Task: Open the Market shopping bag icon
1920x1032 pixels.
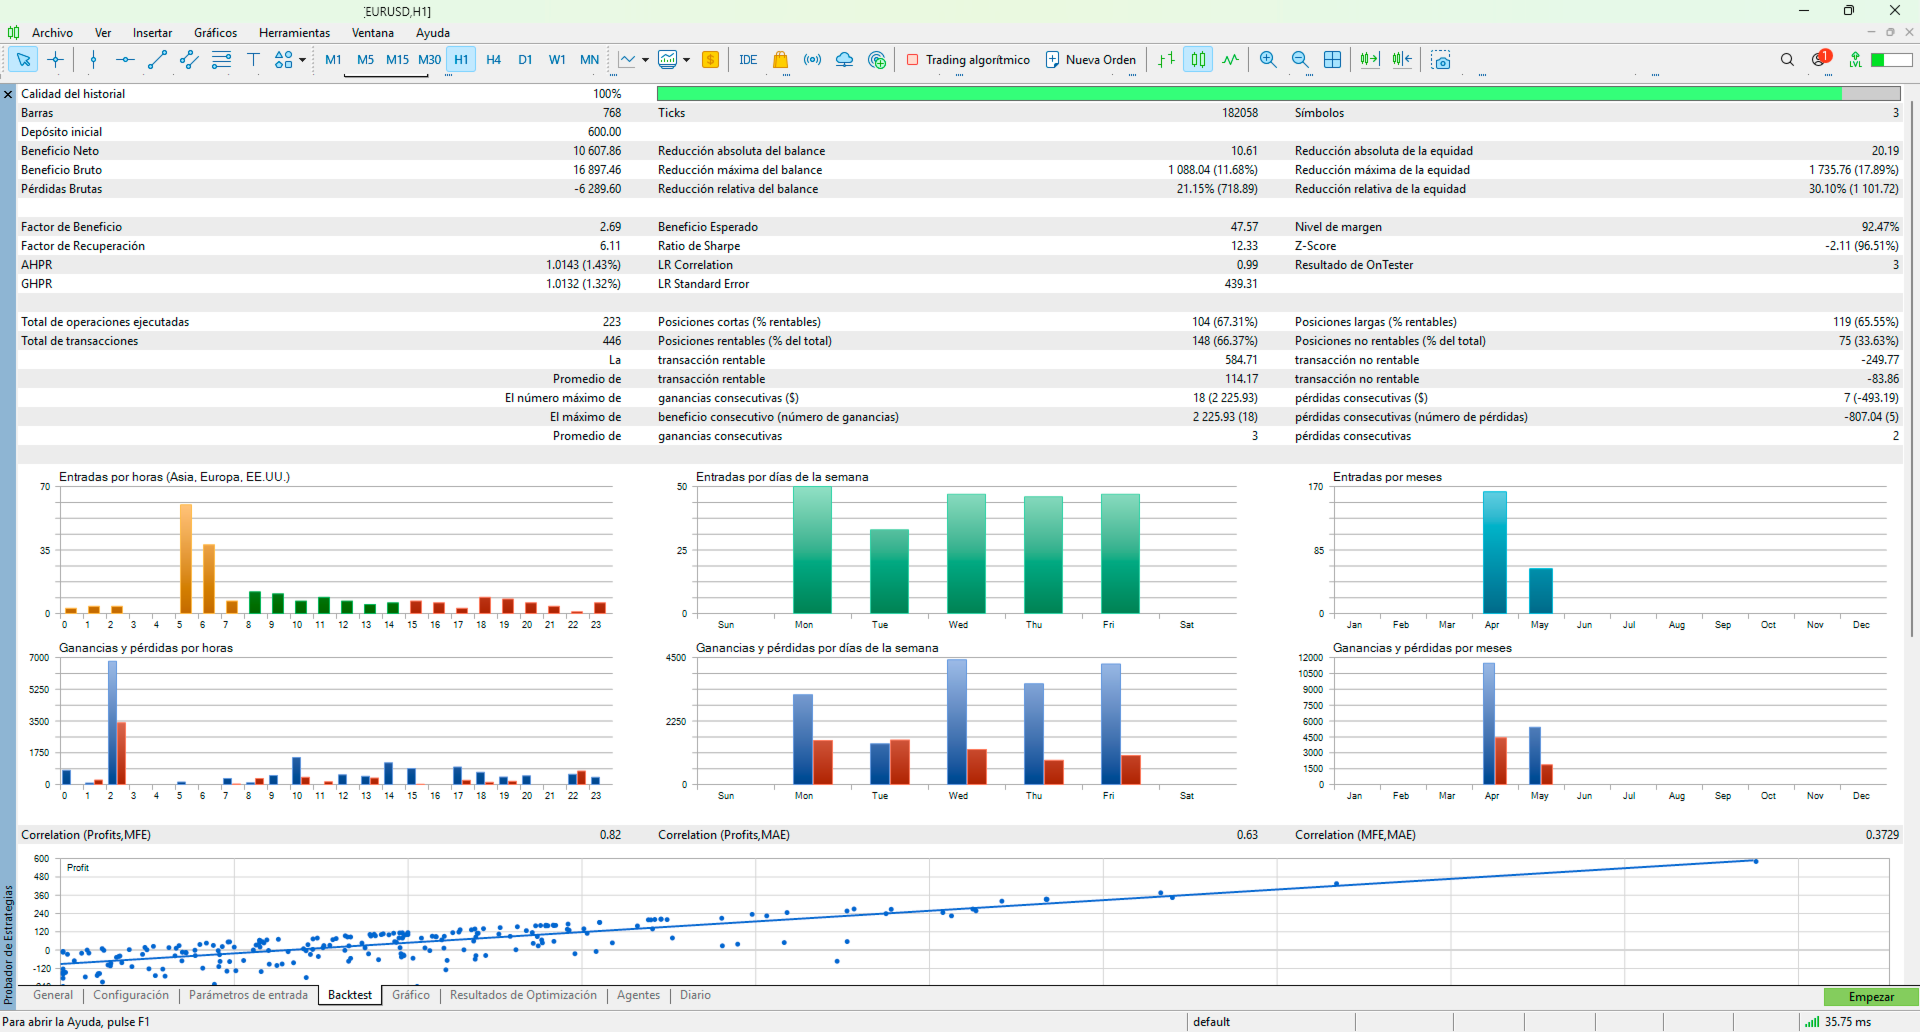Action: point(780,60)
